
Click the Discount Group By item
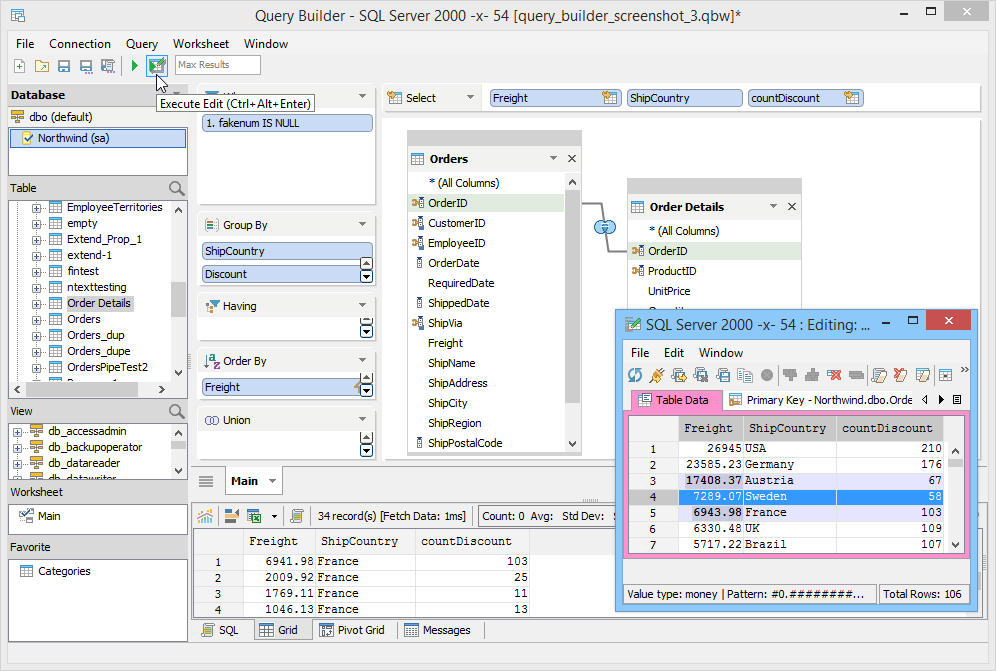coord(281,274)
